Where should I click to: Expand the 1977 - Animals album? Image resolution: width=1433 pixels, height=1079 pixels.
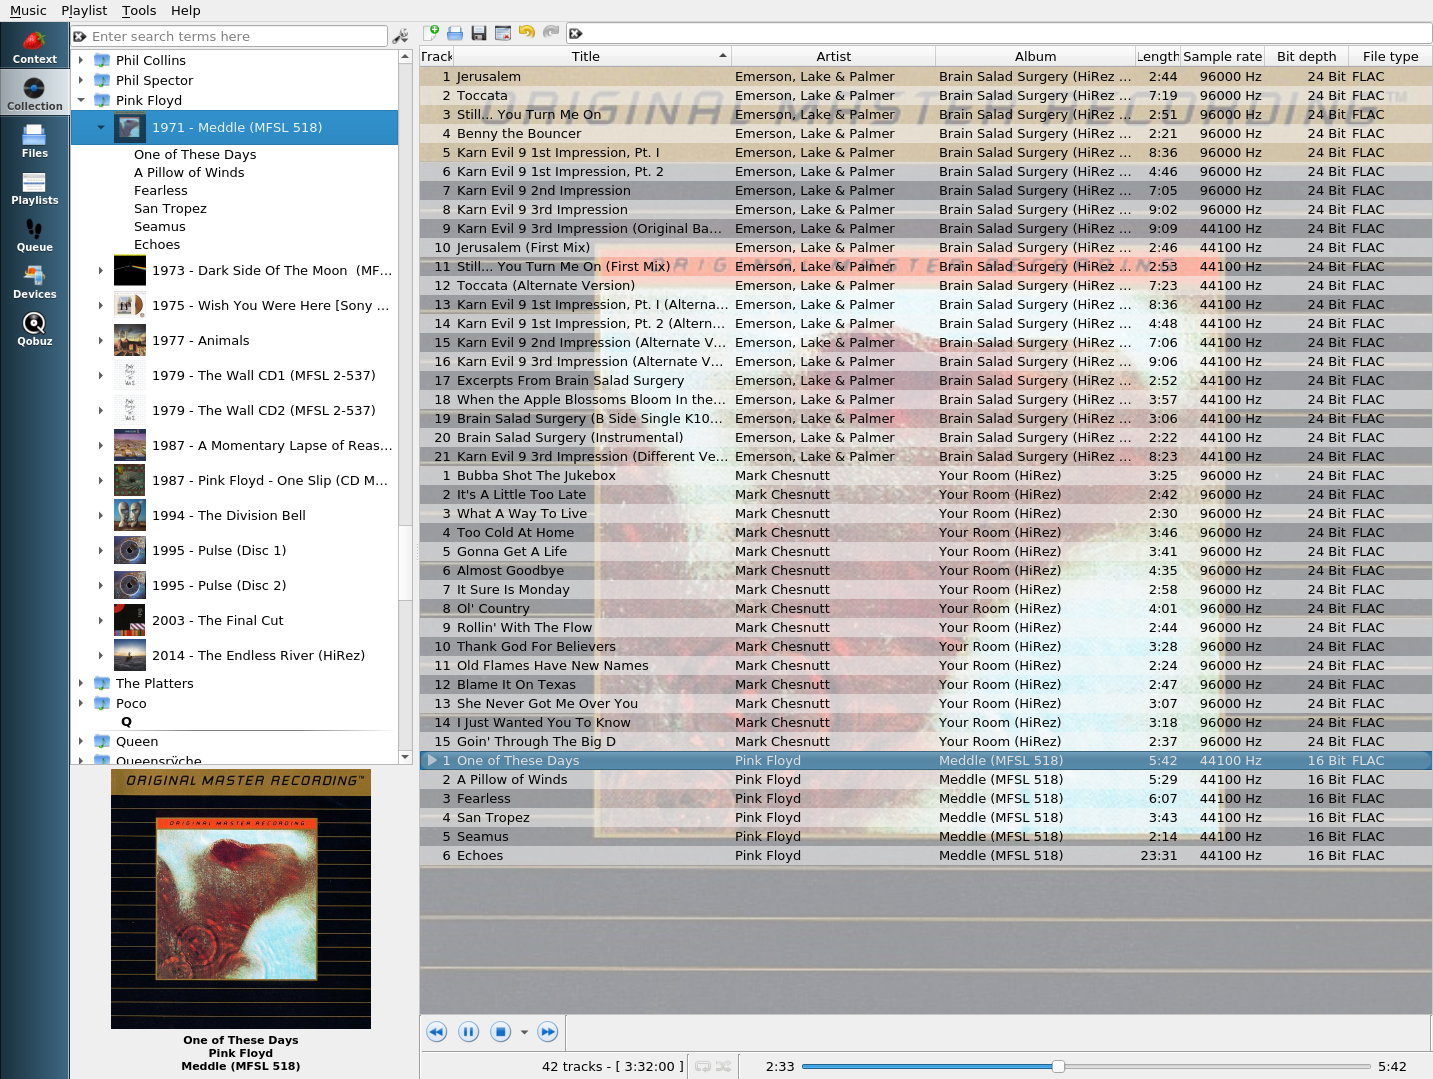click(101, 340)
